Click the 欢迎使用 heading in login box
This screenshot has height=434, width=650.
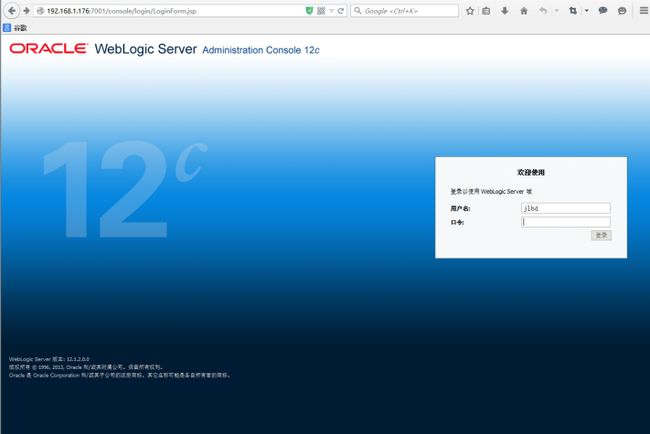click(x=531, y=172)
